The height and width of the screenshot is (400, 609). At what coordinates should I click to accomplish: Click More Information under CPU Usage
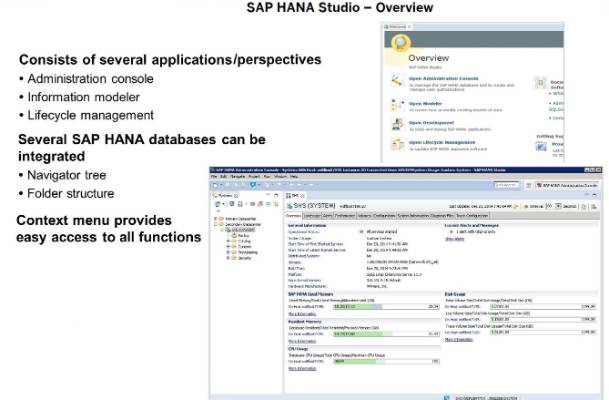click(302, 368)
